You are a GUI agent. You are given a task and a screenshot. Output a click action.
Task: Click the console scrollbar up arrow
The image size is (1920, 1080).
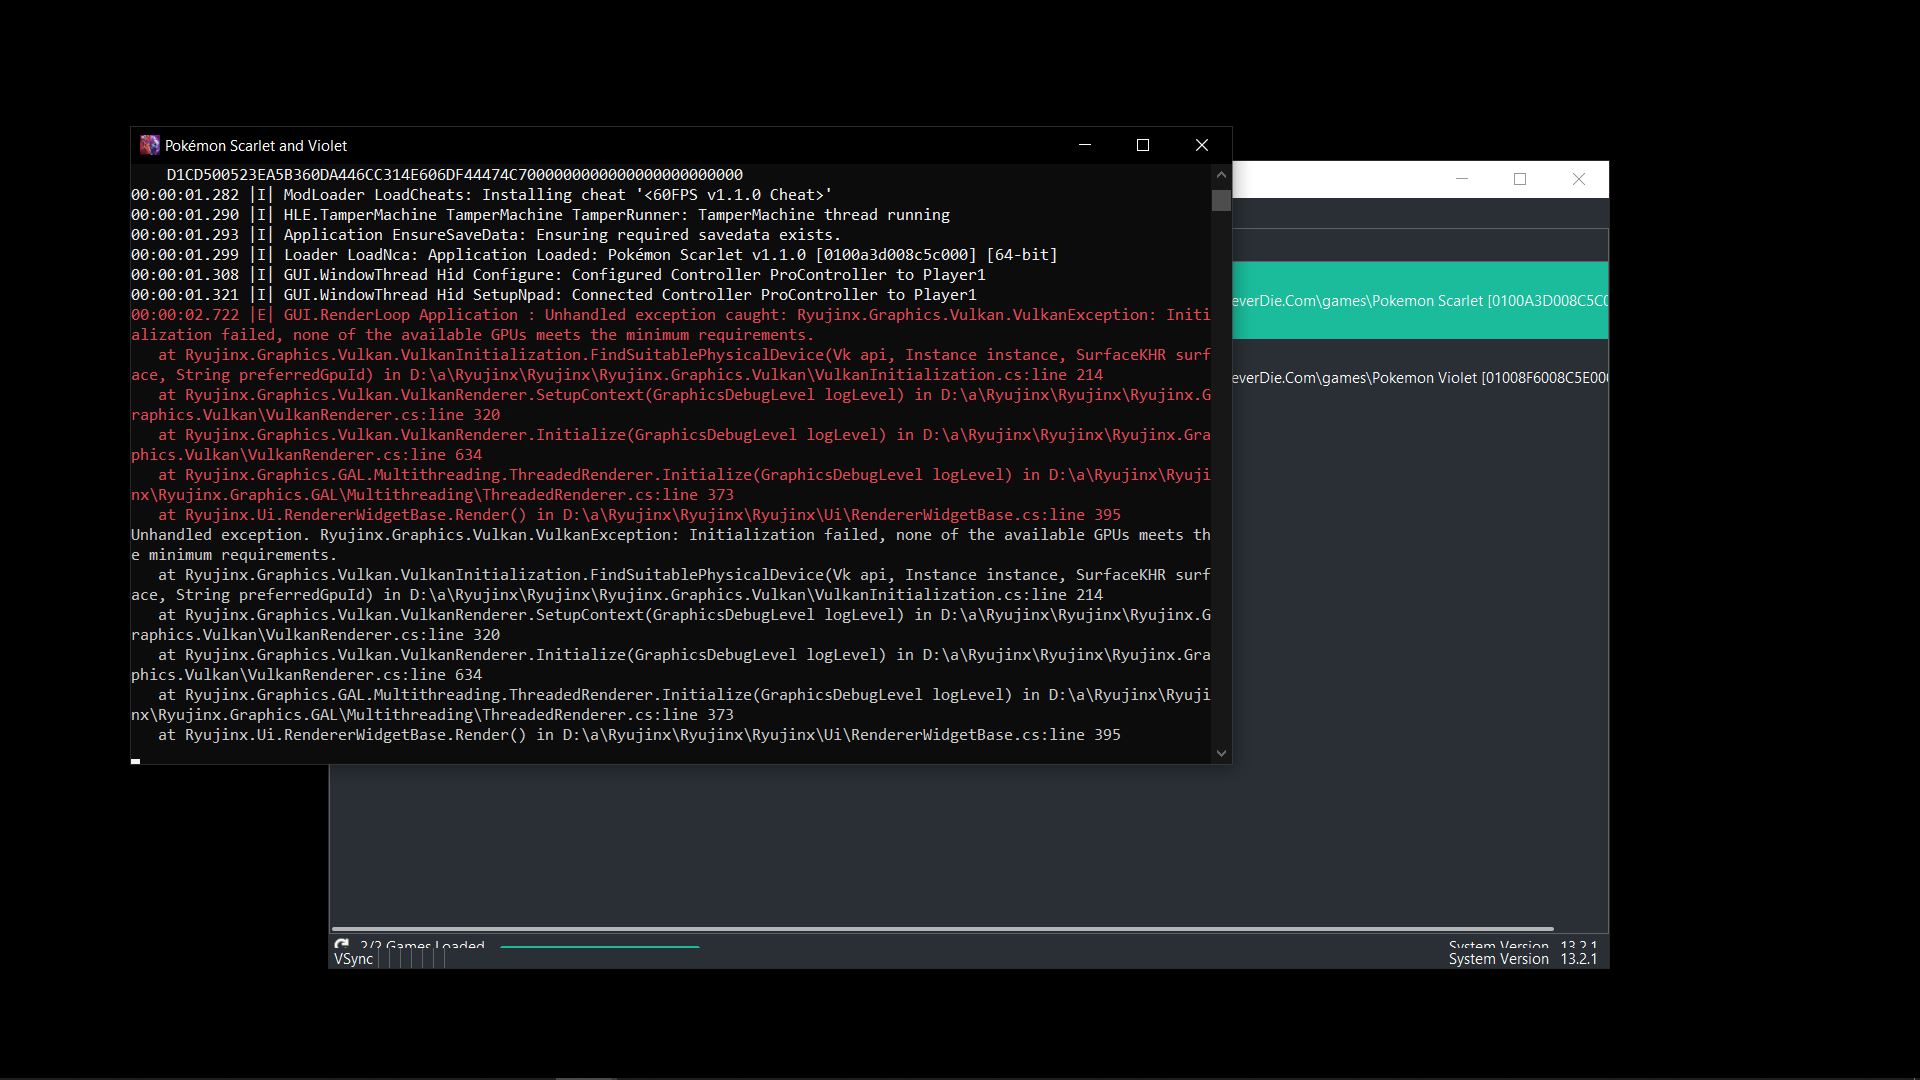tap(1221, 175)
